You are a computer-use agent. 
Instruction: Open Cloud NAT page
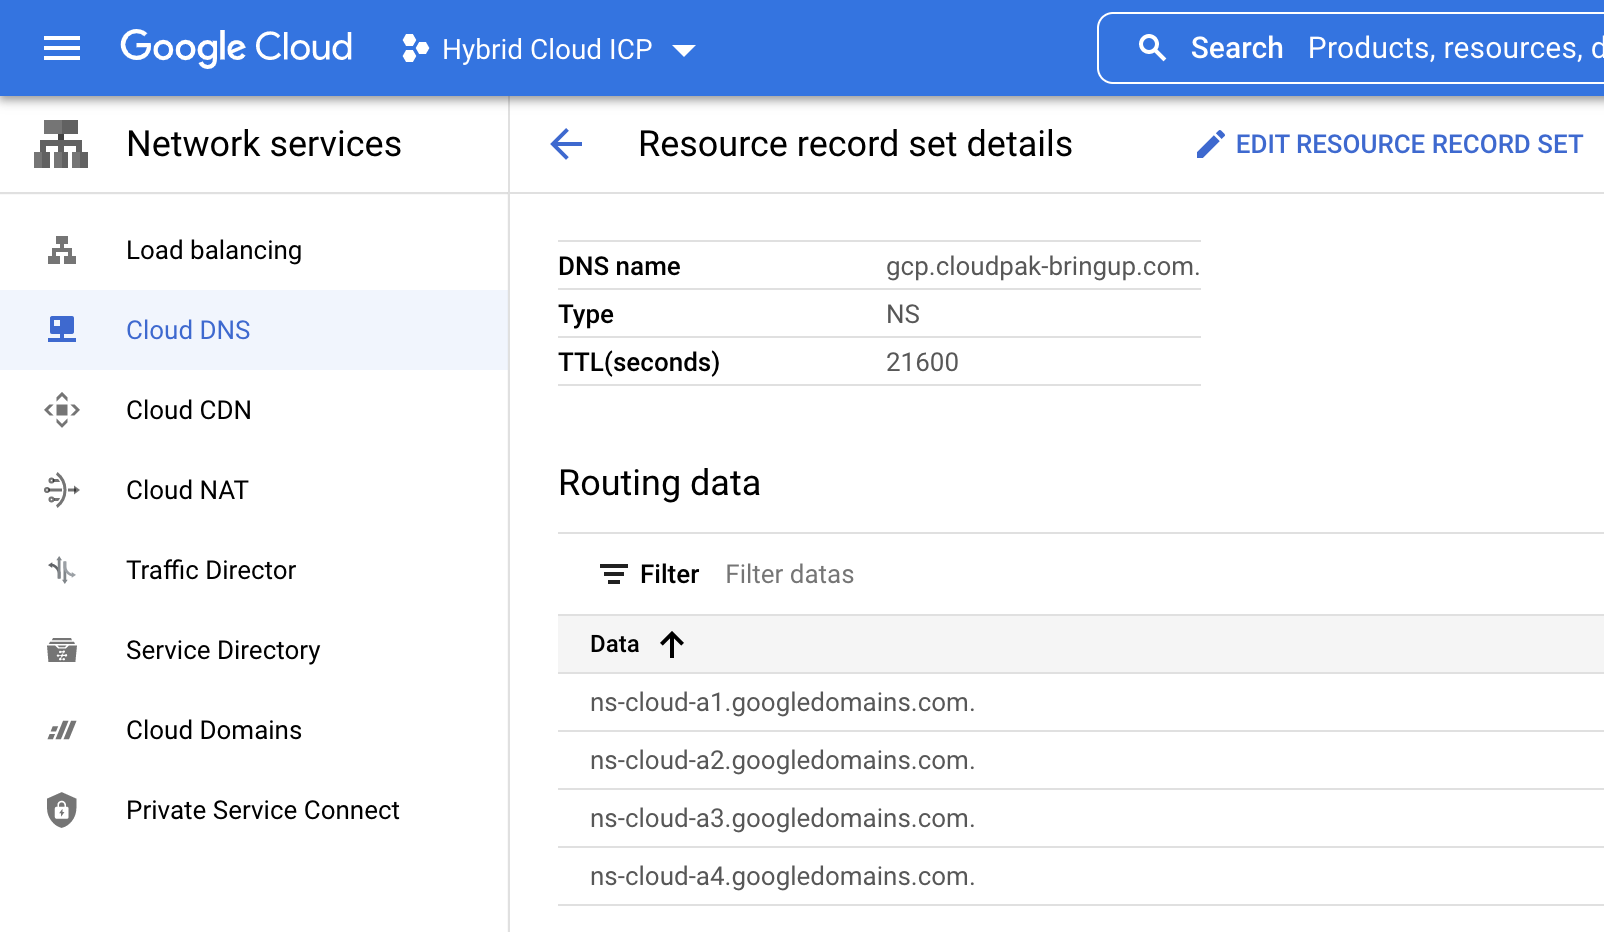(254, 490)
